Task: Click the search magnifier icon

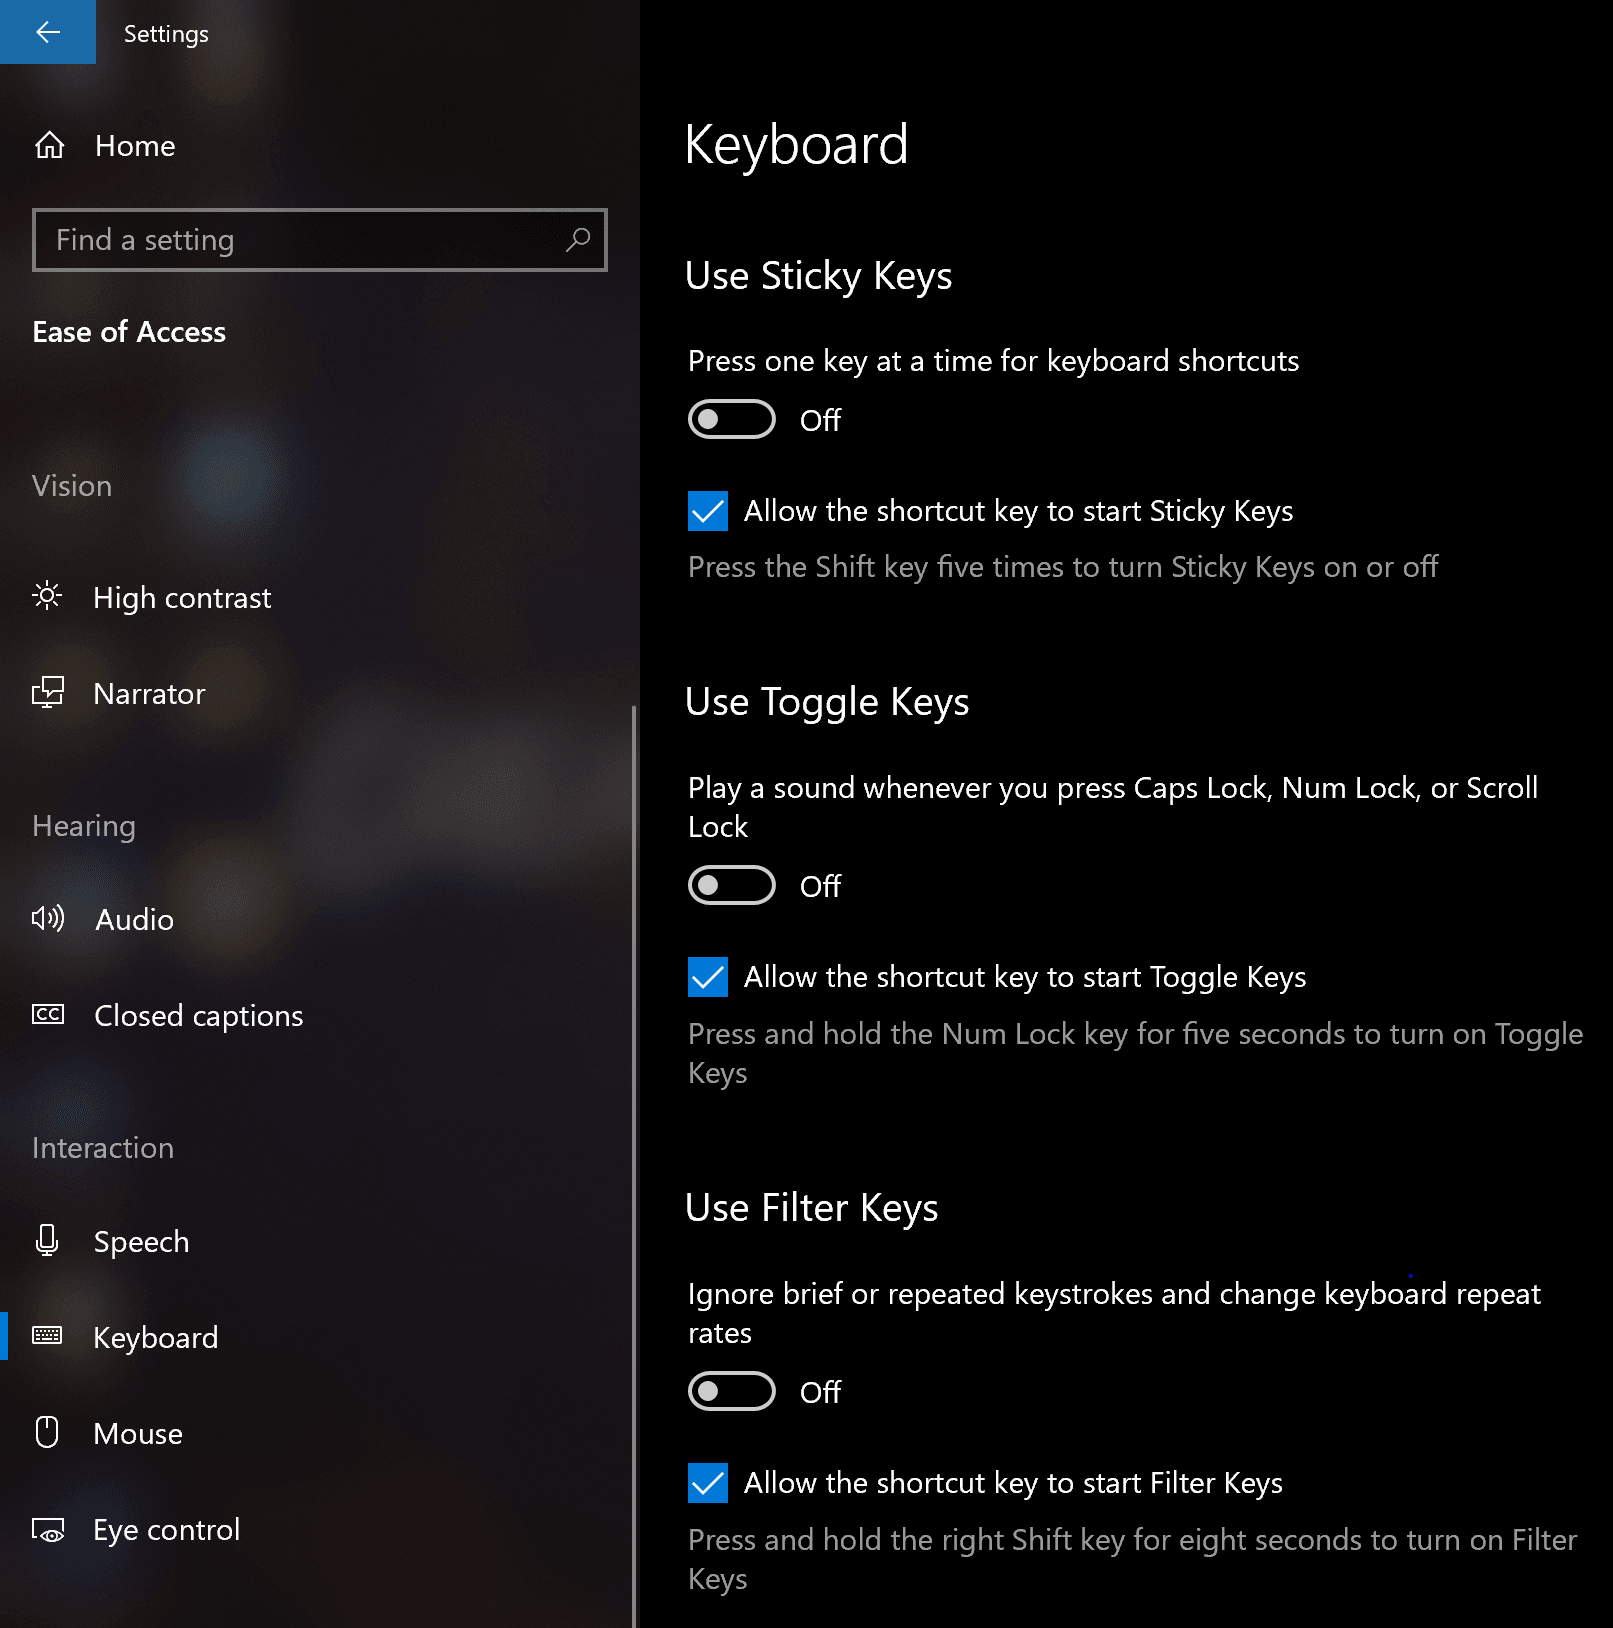Action: click(x=578, y=240)
